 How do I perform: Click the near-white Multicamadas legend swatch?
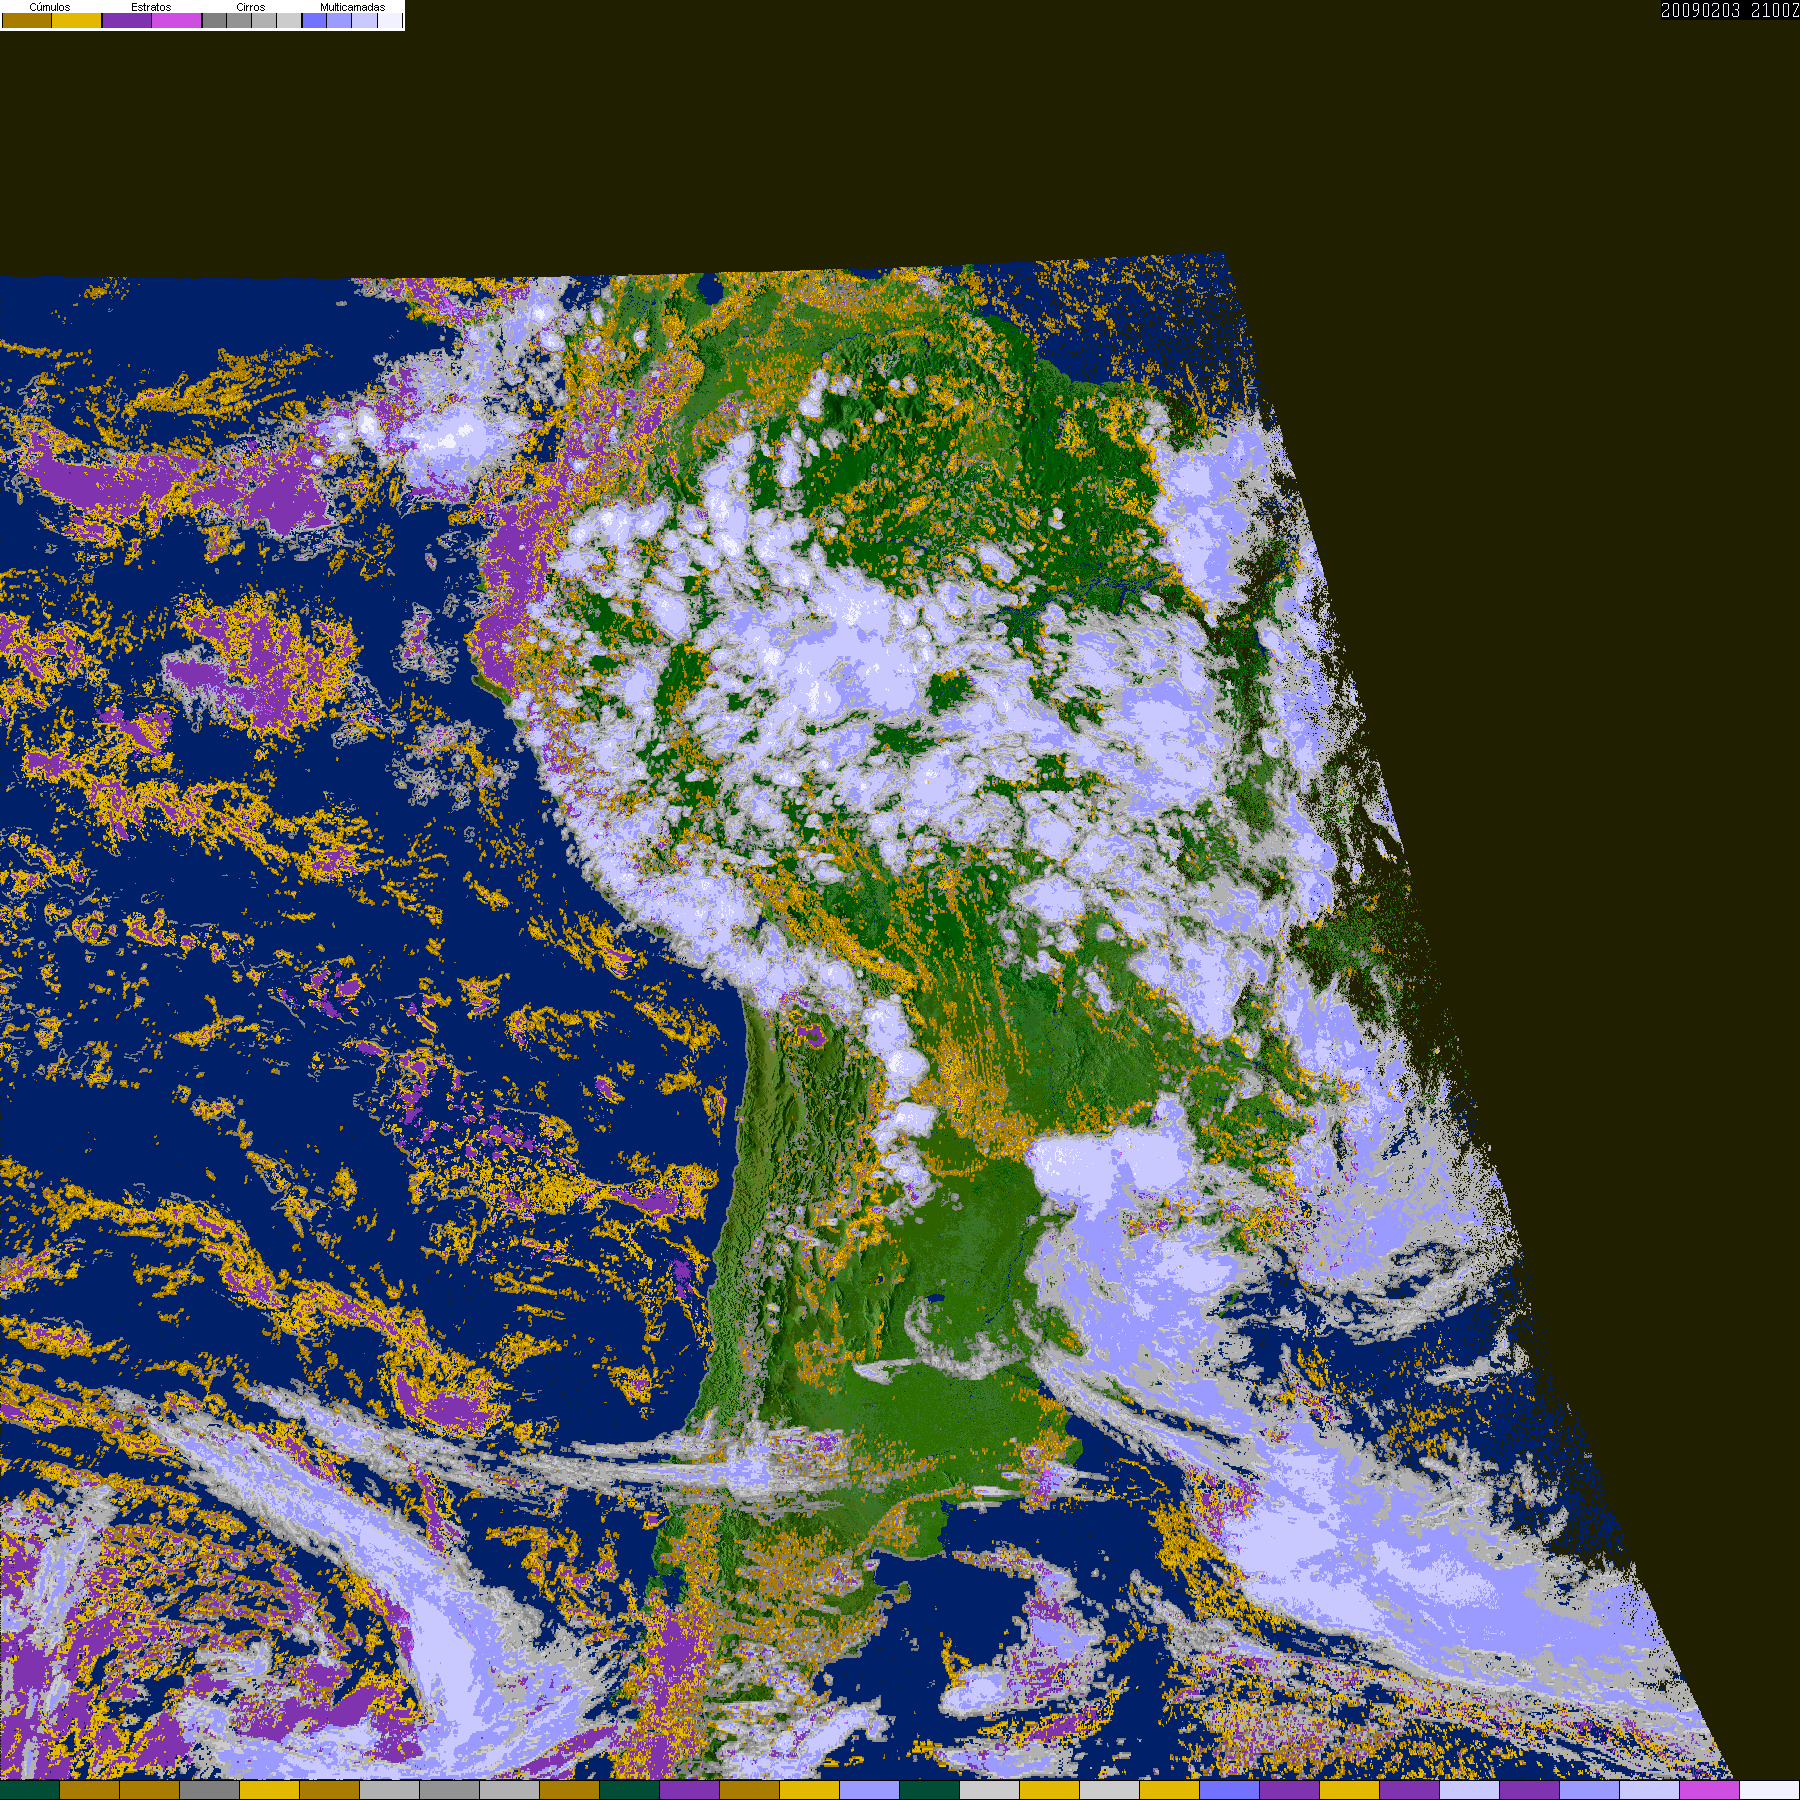pyautogui.click(x=390, y=20)
